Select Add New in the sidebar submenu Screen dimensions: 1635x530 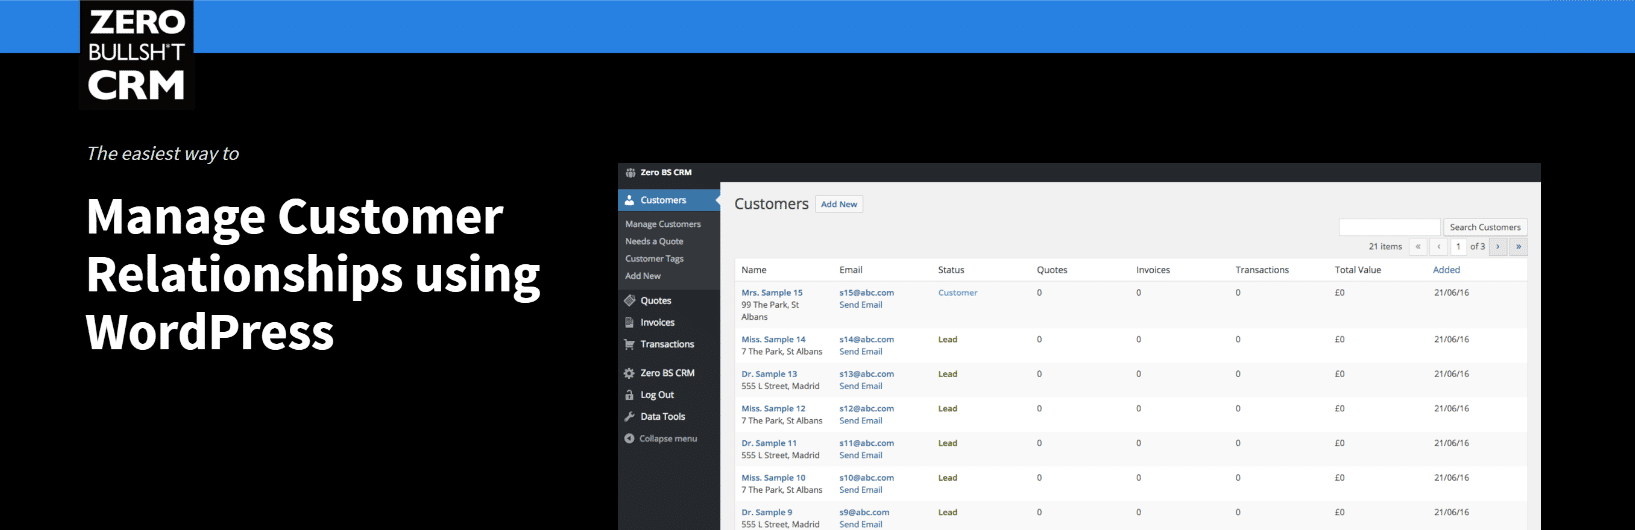pyautogui.click(x=643, y=276)
